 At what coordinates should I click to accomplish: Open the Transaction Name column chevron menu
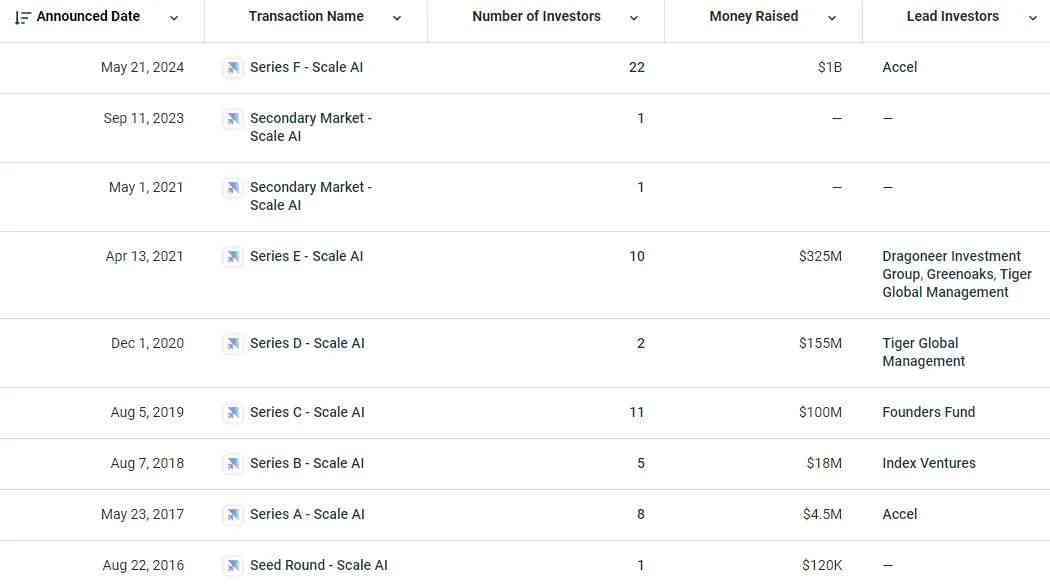[x=396, y=18]
